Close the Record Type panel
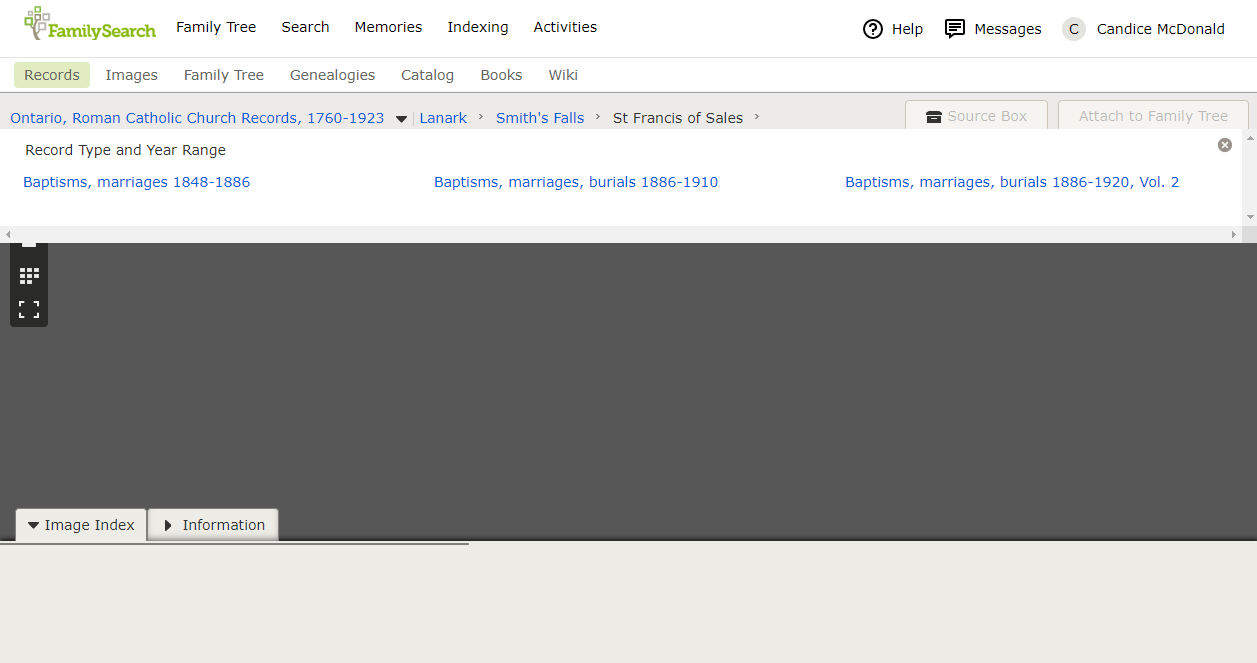Viewport: 1257px width, 663px height. (x=1224, y=145)
